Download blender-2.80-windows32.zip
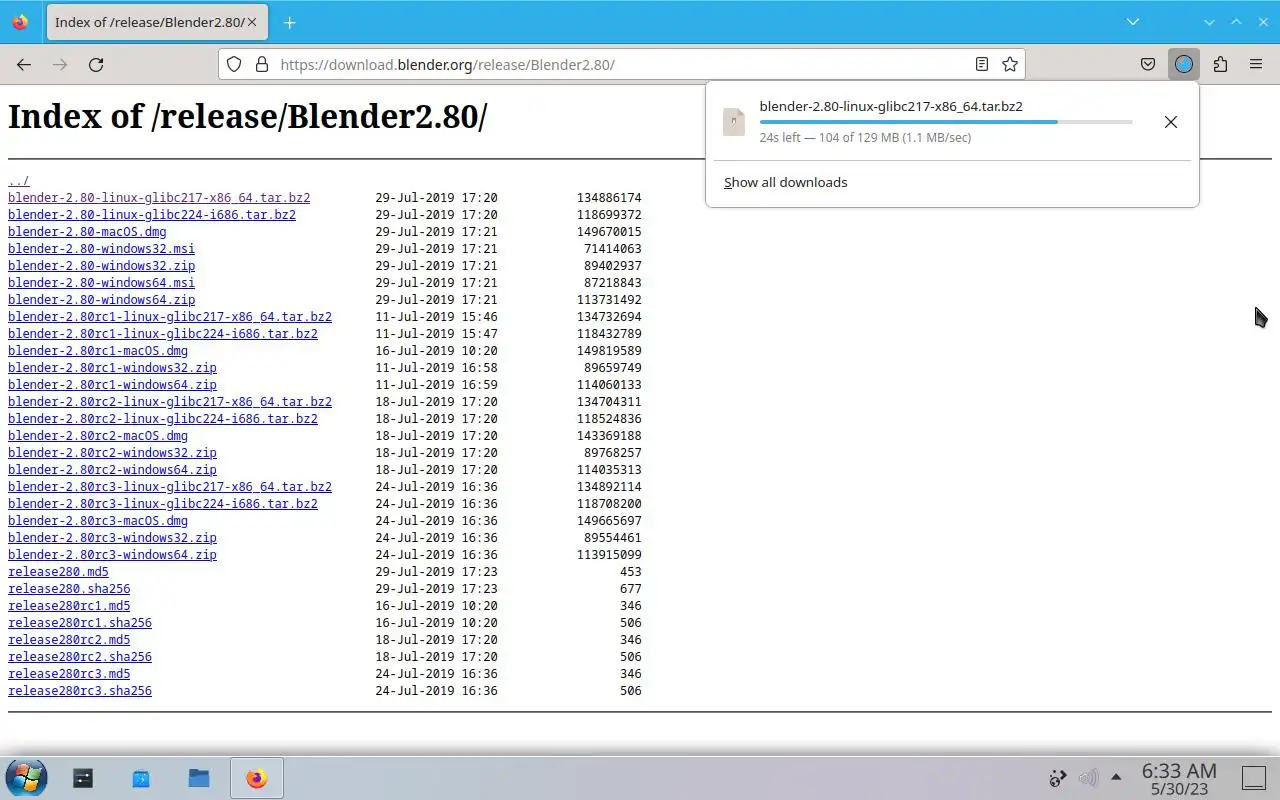This screenshot has height=800, width=1280. click(101, 266)
